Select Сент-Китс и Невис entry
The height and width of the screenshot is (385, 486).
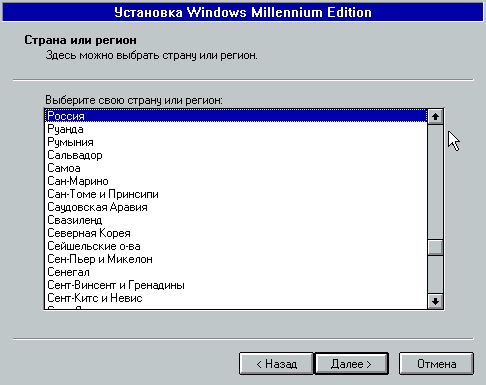tap(236, 298)
